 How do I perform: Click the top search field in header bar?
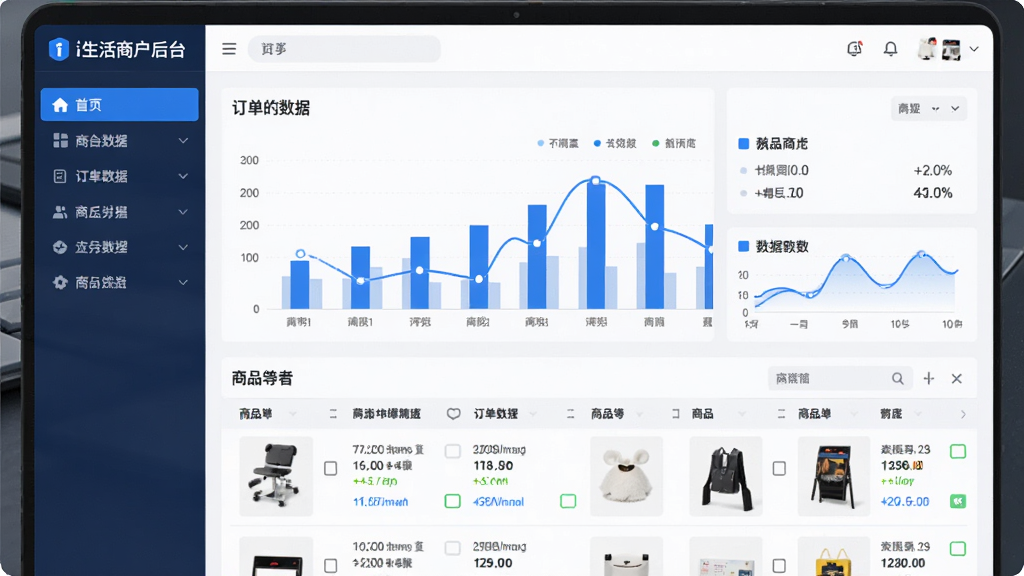click(x=344, y=49)
